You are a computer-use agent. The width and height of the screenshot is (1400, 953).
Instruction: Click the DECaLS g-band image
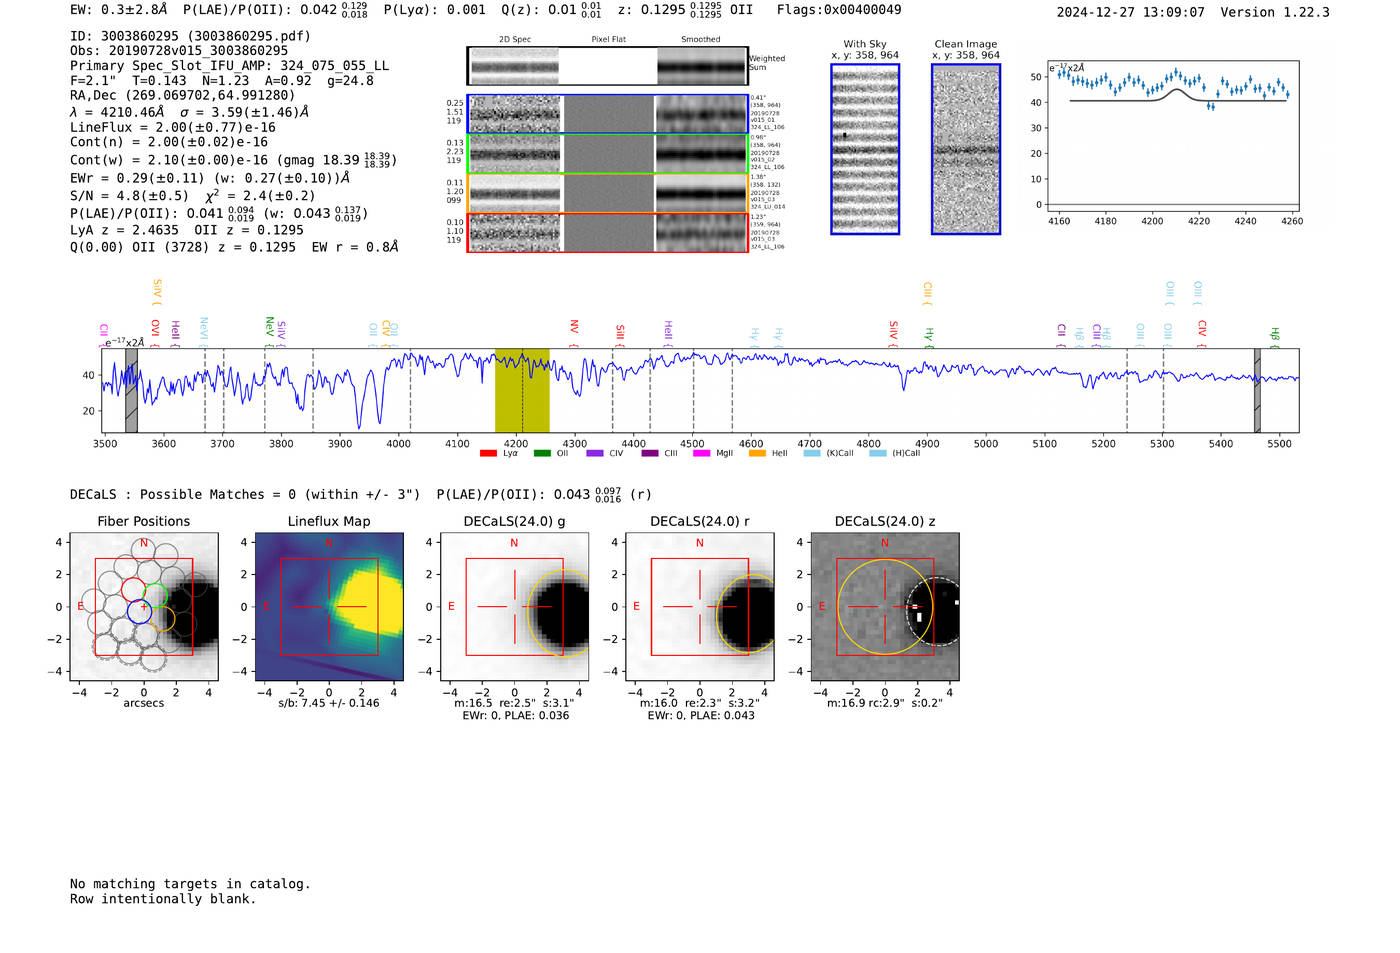tap(514, 607)
